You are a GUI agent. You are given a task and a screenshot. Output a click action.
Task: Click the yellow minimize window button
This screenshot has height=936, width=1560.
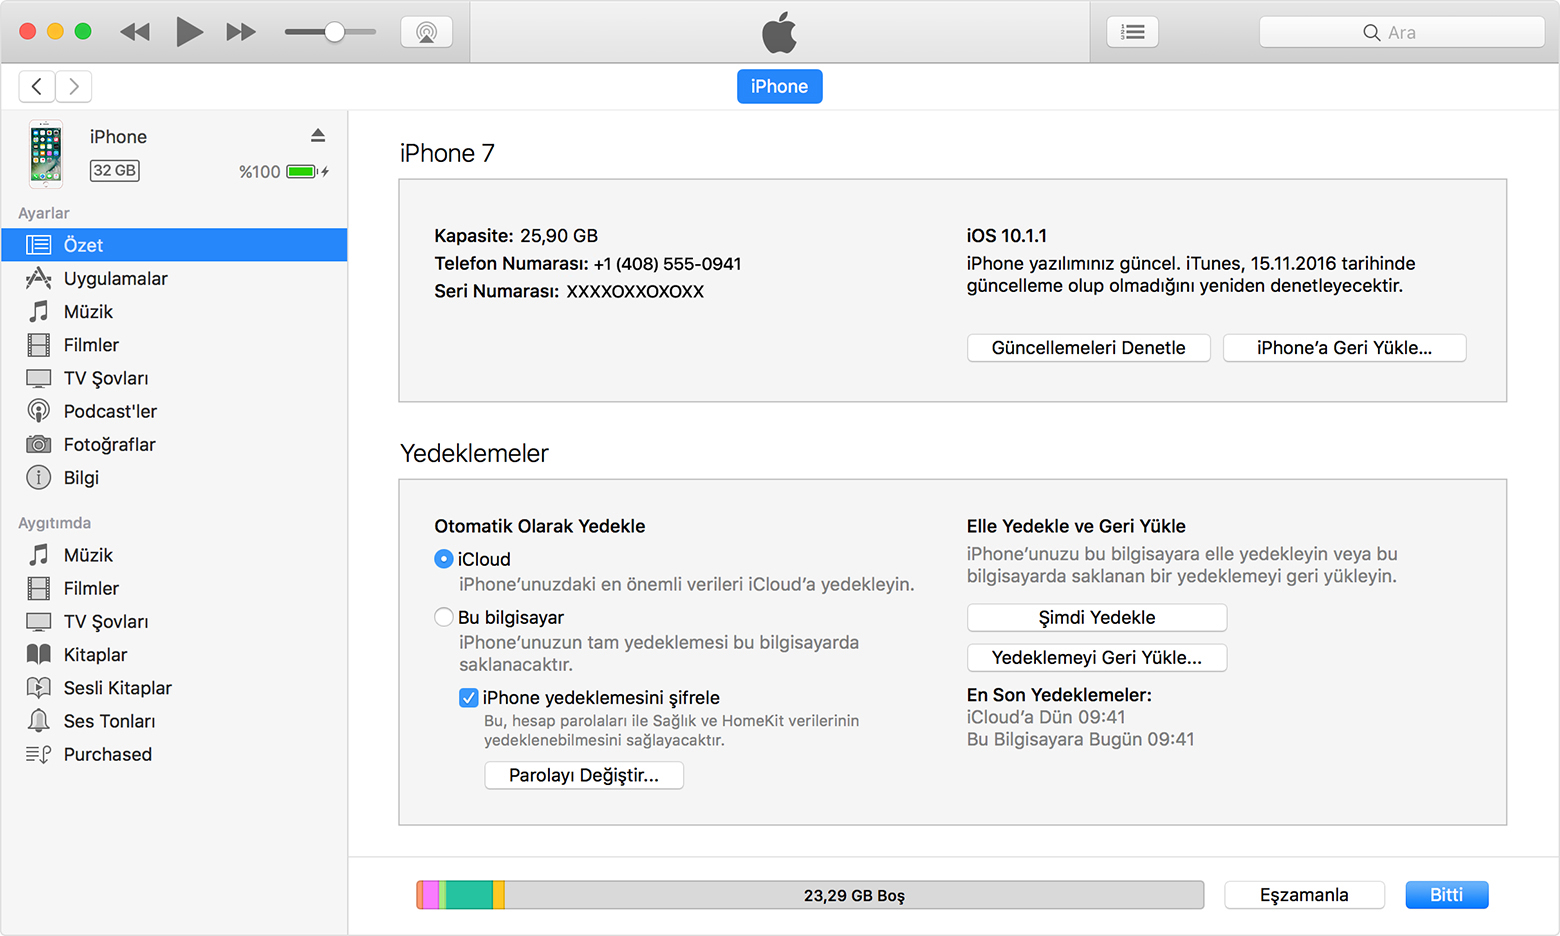click(x=55, y=31)
